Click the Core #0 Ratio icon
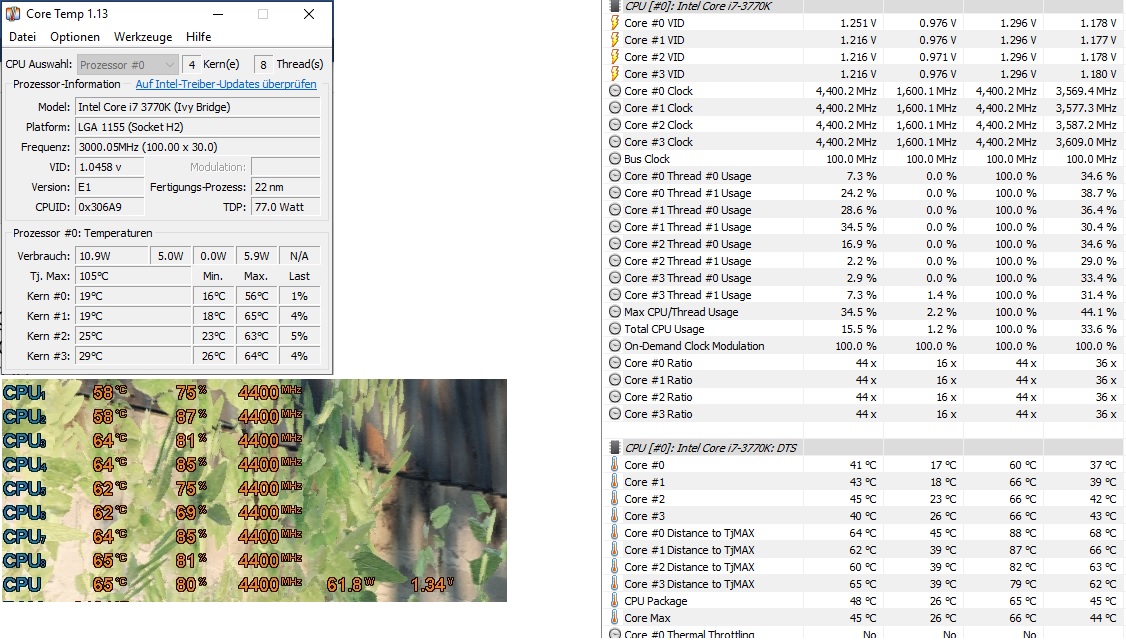The width and height of the screenshot is (1126, 643). click(615, 363)
